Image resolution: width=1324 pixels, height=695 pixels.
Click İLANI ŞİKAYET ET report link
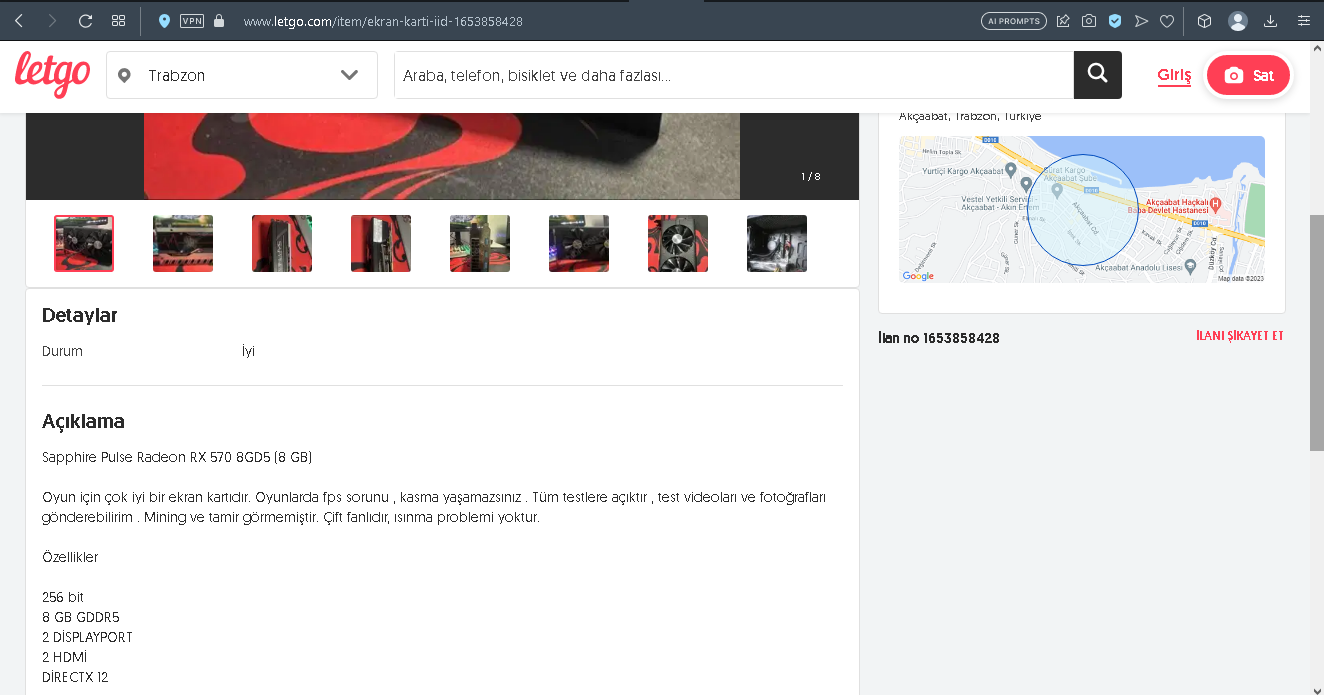tap(1240, 336)
